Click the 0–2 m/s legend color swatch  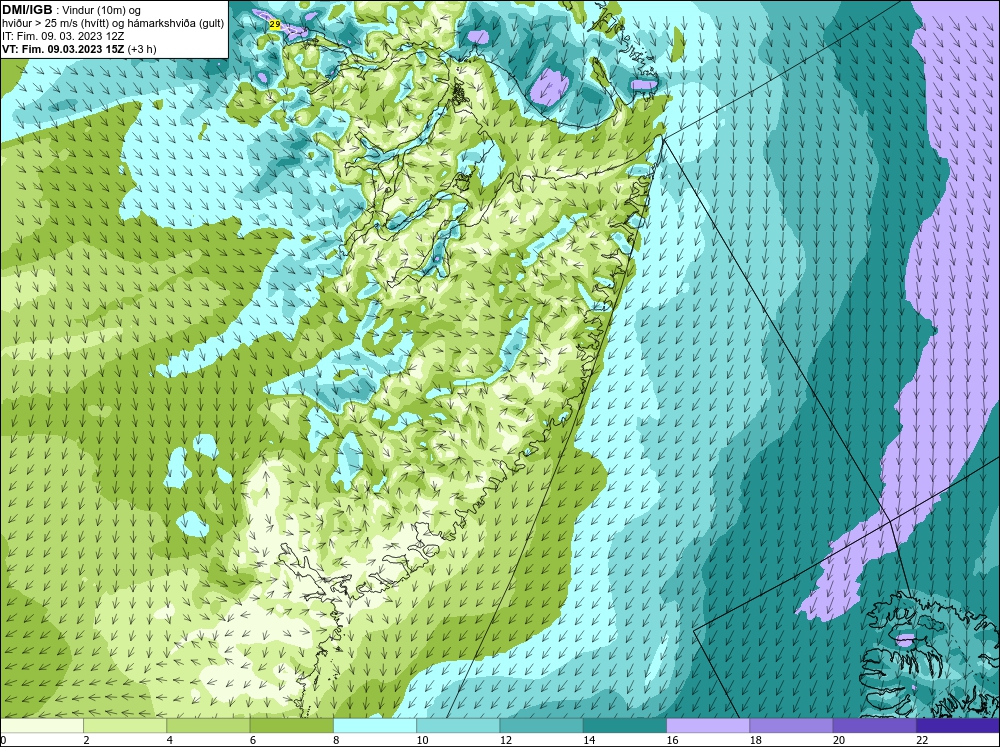click(41, 726)
